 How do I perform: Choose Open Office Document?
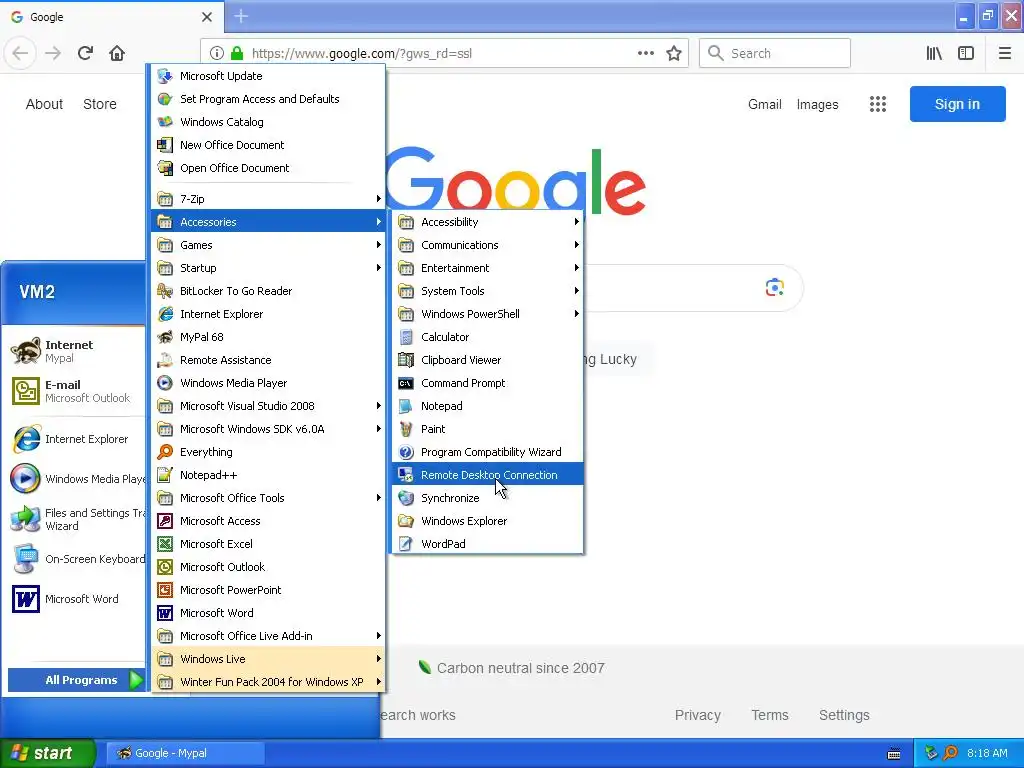click(x=268, y=168)
